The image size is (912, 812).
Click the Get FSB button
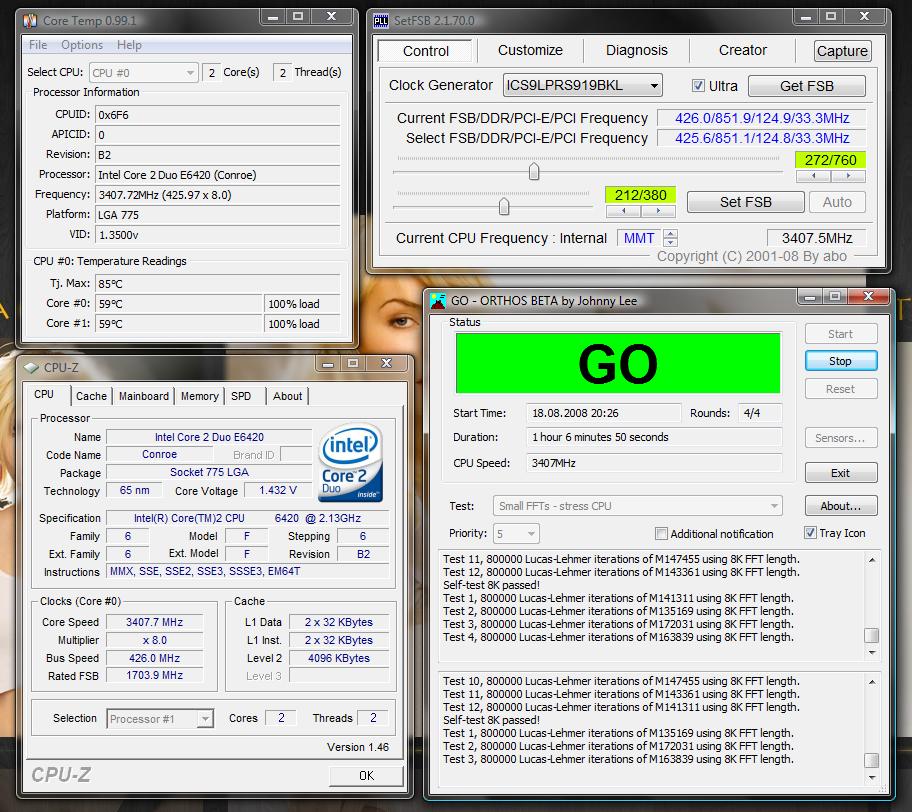[807, 86]
